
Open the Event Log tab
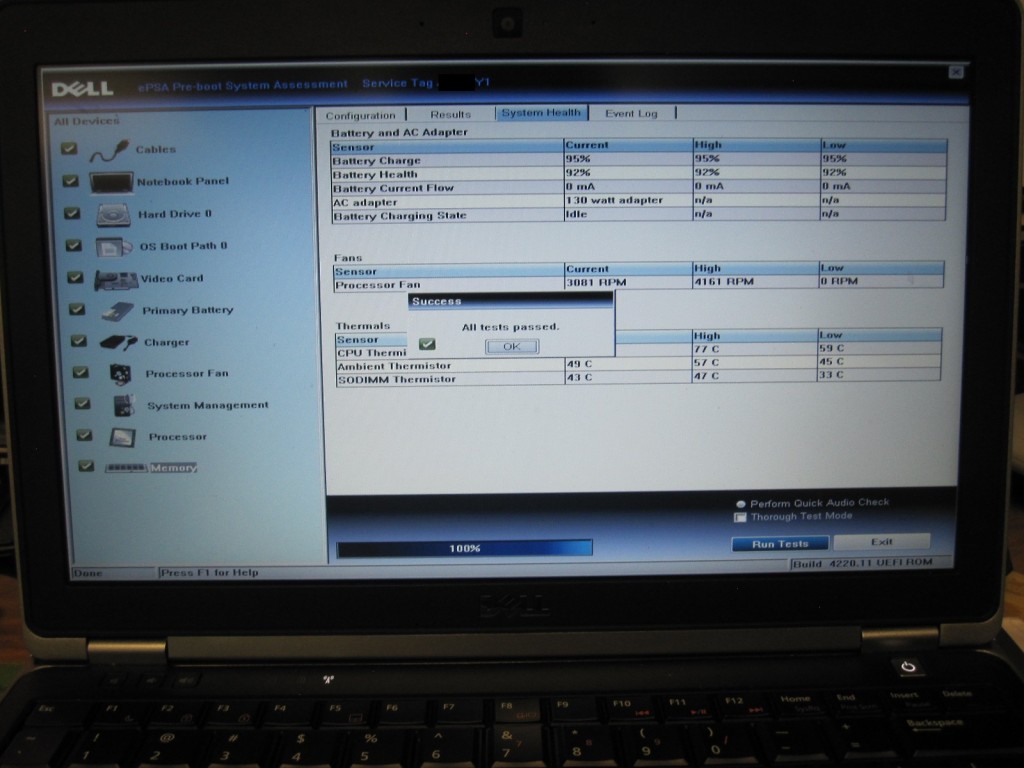click(x=631, y=113)
